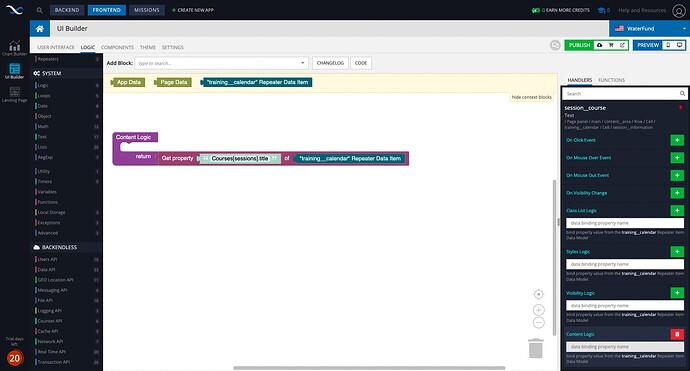Click the Backendless logo icon
This screenshot has height=371, width=690.
coord(15,10)
